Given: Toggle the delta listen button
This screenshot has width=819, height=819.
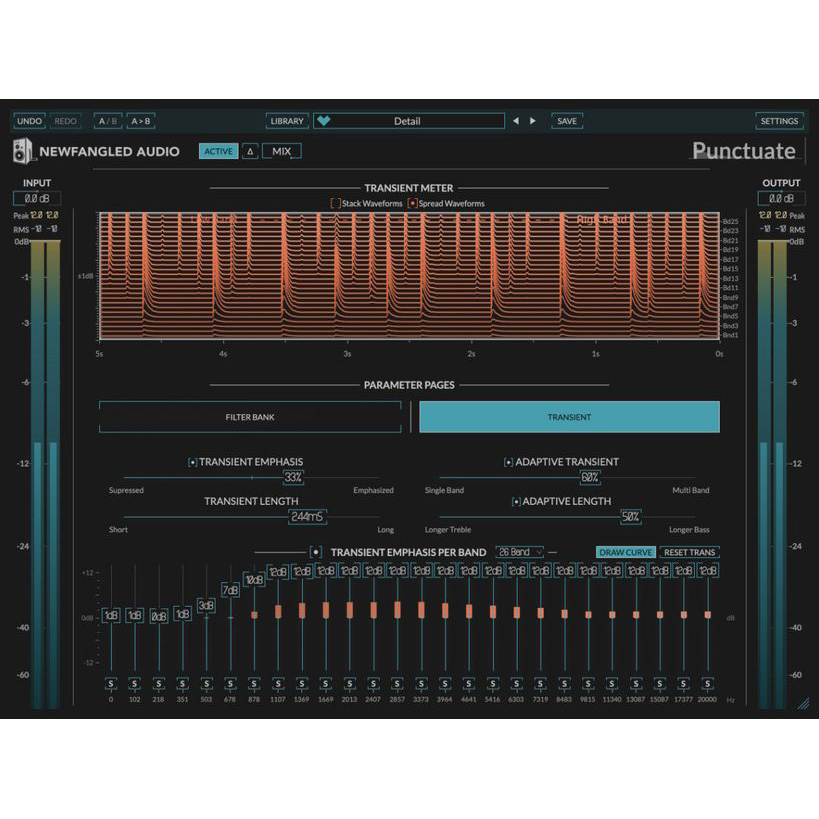Looking at the screenshot, I should 250,151.
